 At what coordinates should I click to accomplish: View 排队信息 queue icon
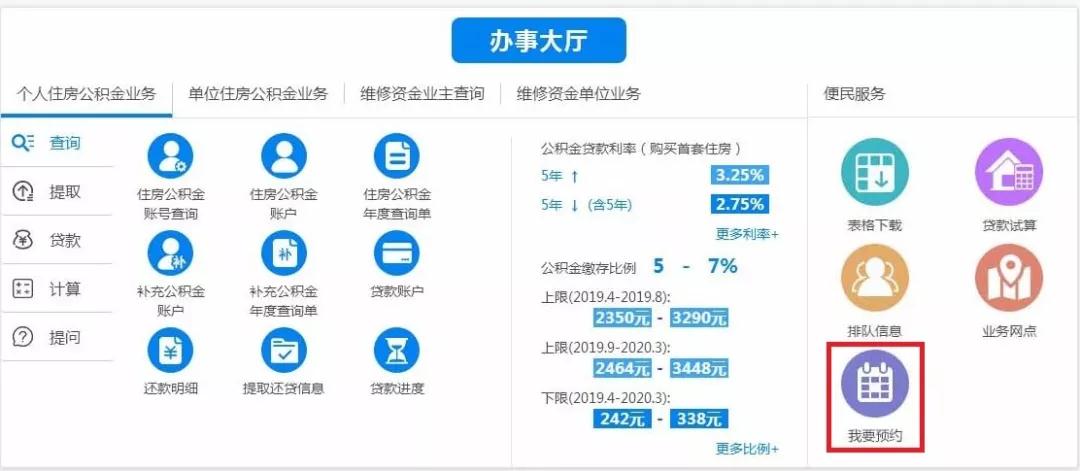[875, 278]
